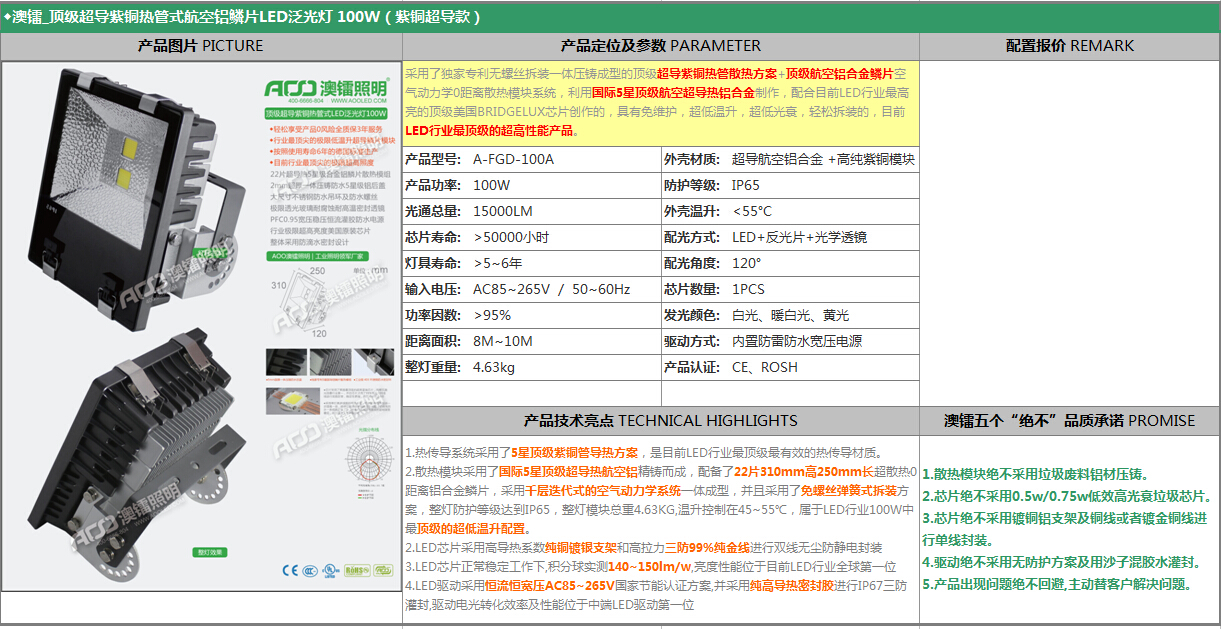Click the 配置报价 REMARK header
The height and width of the screenshot is (629, 1221).
click(x=1070, y=46)
